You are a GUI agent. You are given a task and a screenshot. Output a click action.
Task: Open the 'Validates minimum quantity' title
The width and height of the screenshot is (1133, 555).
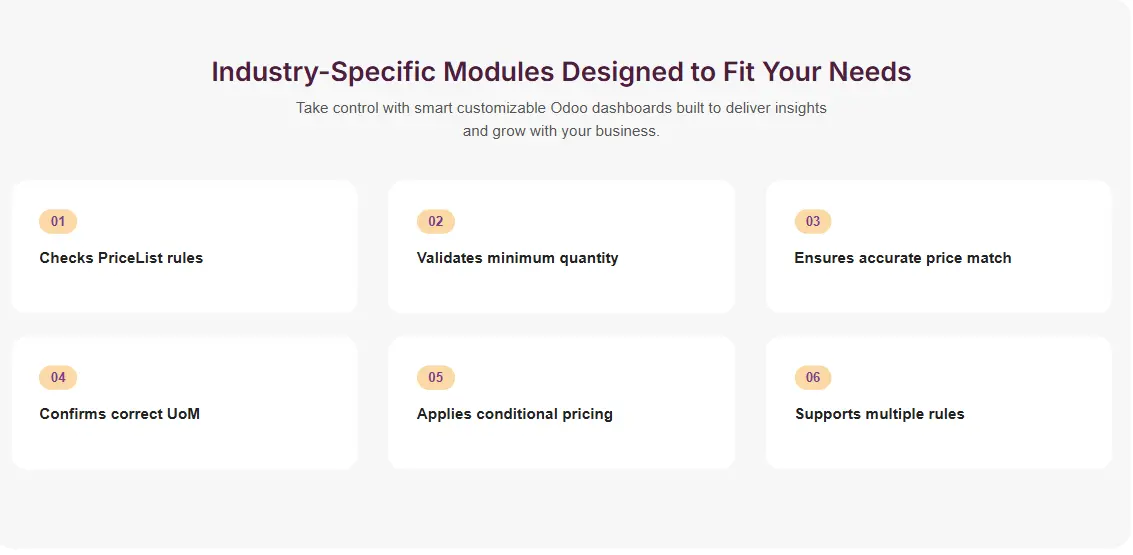pyautogui.click(x=517, y=258)
